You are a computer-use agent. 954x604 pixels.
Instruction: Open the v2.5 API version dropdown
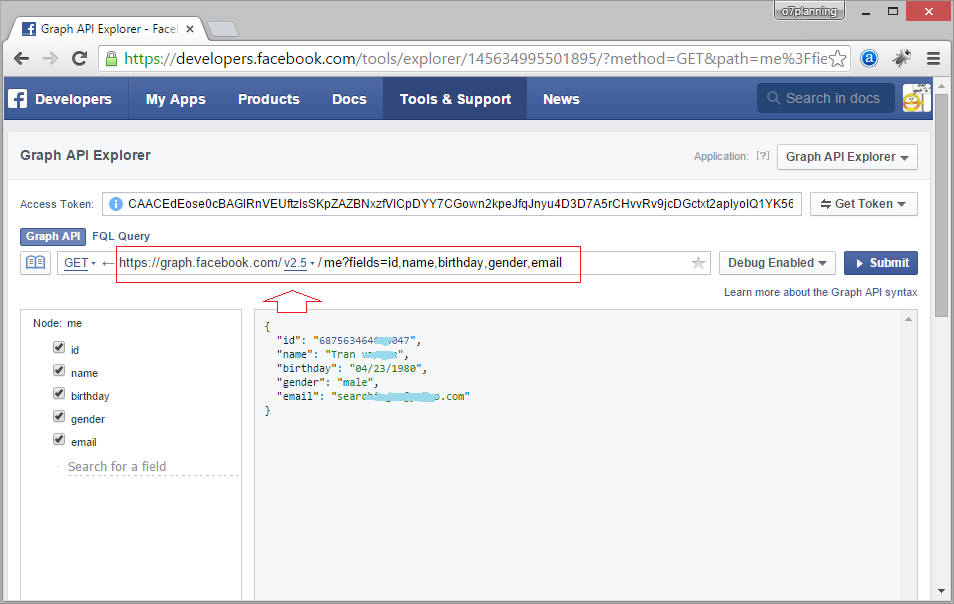pos(299,263)
